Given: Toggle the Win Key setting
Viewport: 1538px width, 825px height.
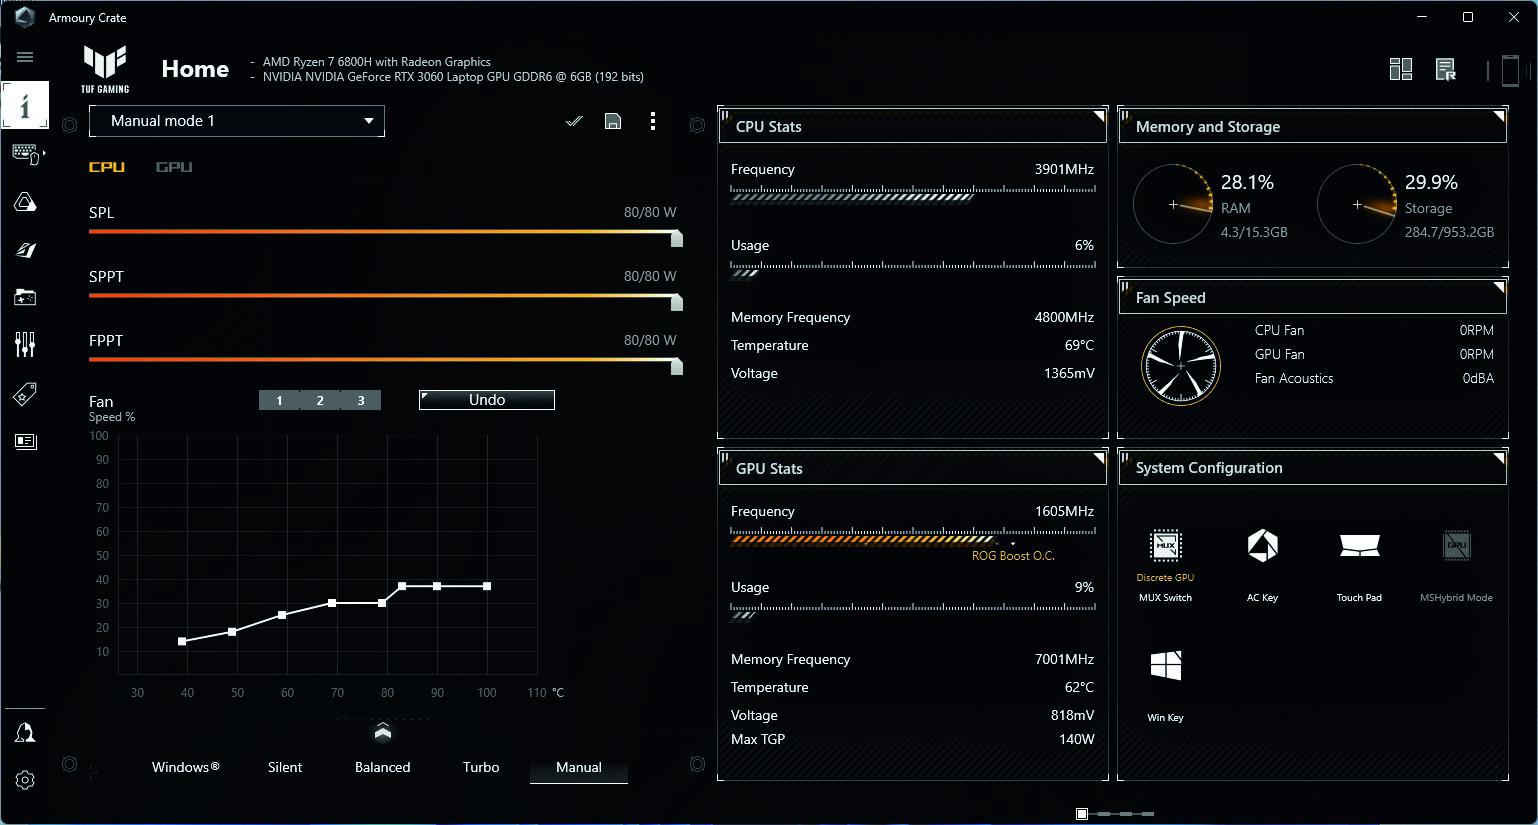Looking at the screenshot, I should [x=1164, y=666].
